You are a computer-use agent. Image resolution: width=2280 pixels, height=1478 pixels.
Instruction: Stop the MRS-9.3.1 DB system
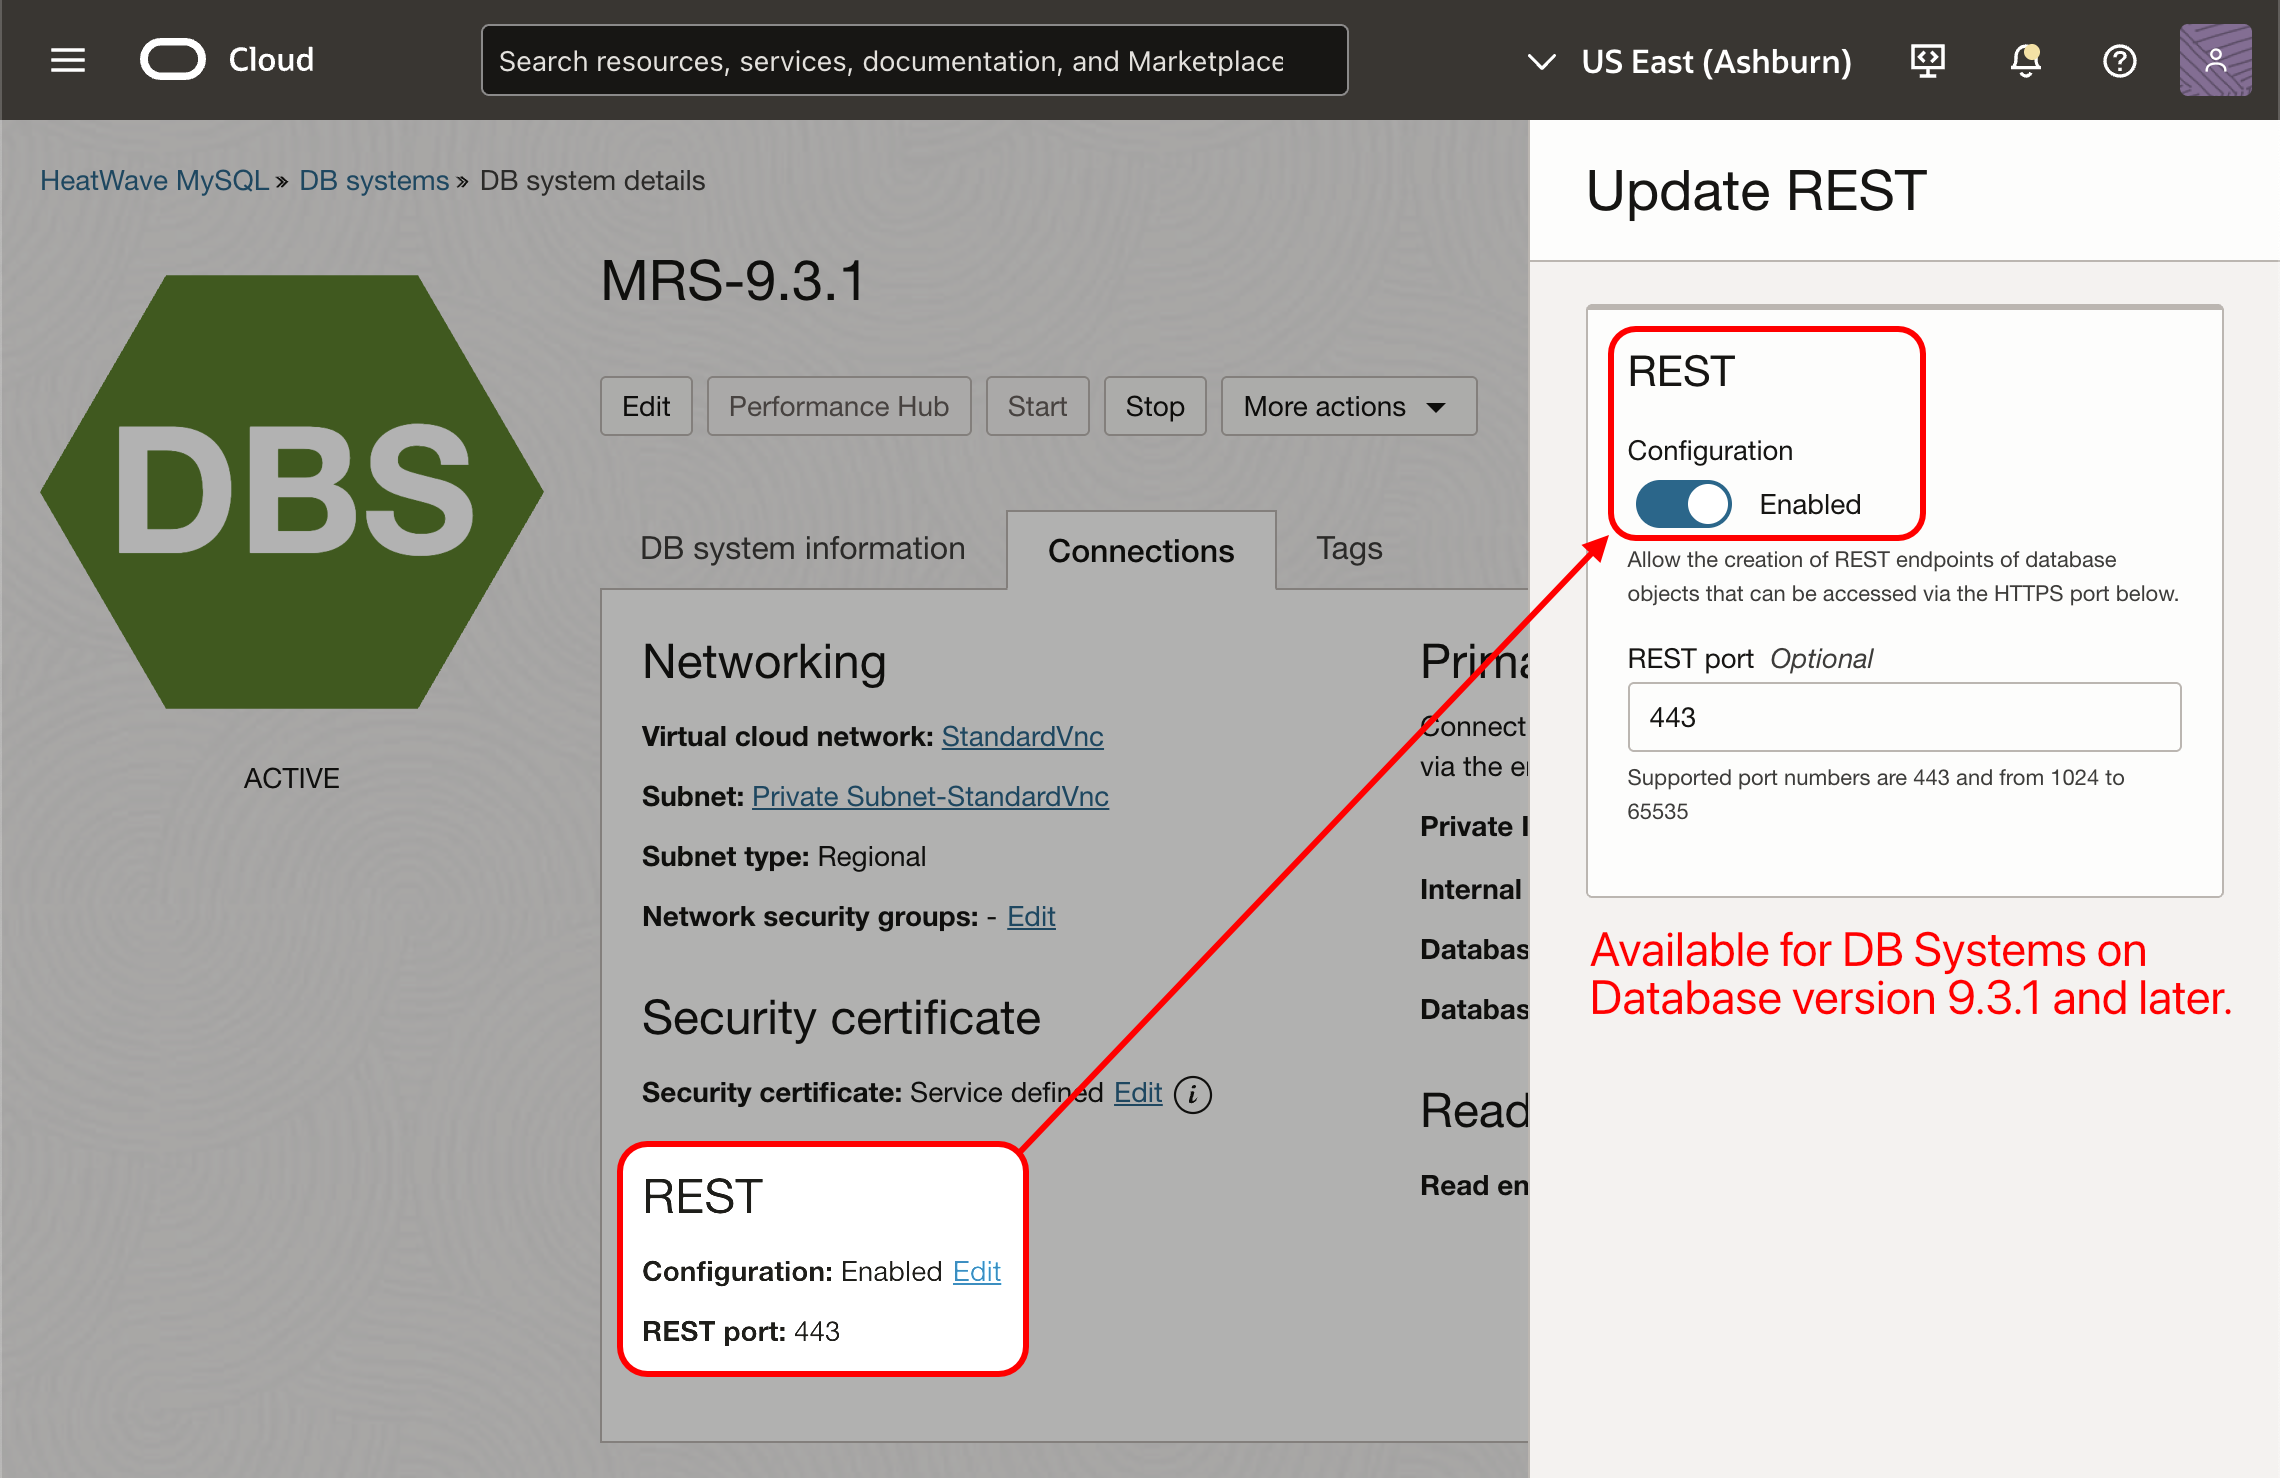1154,406
